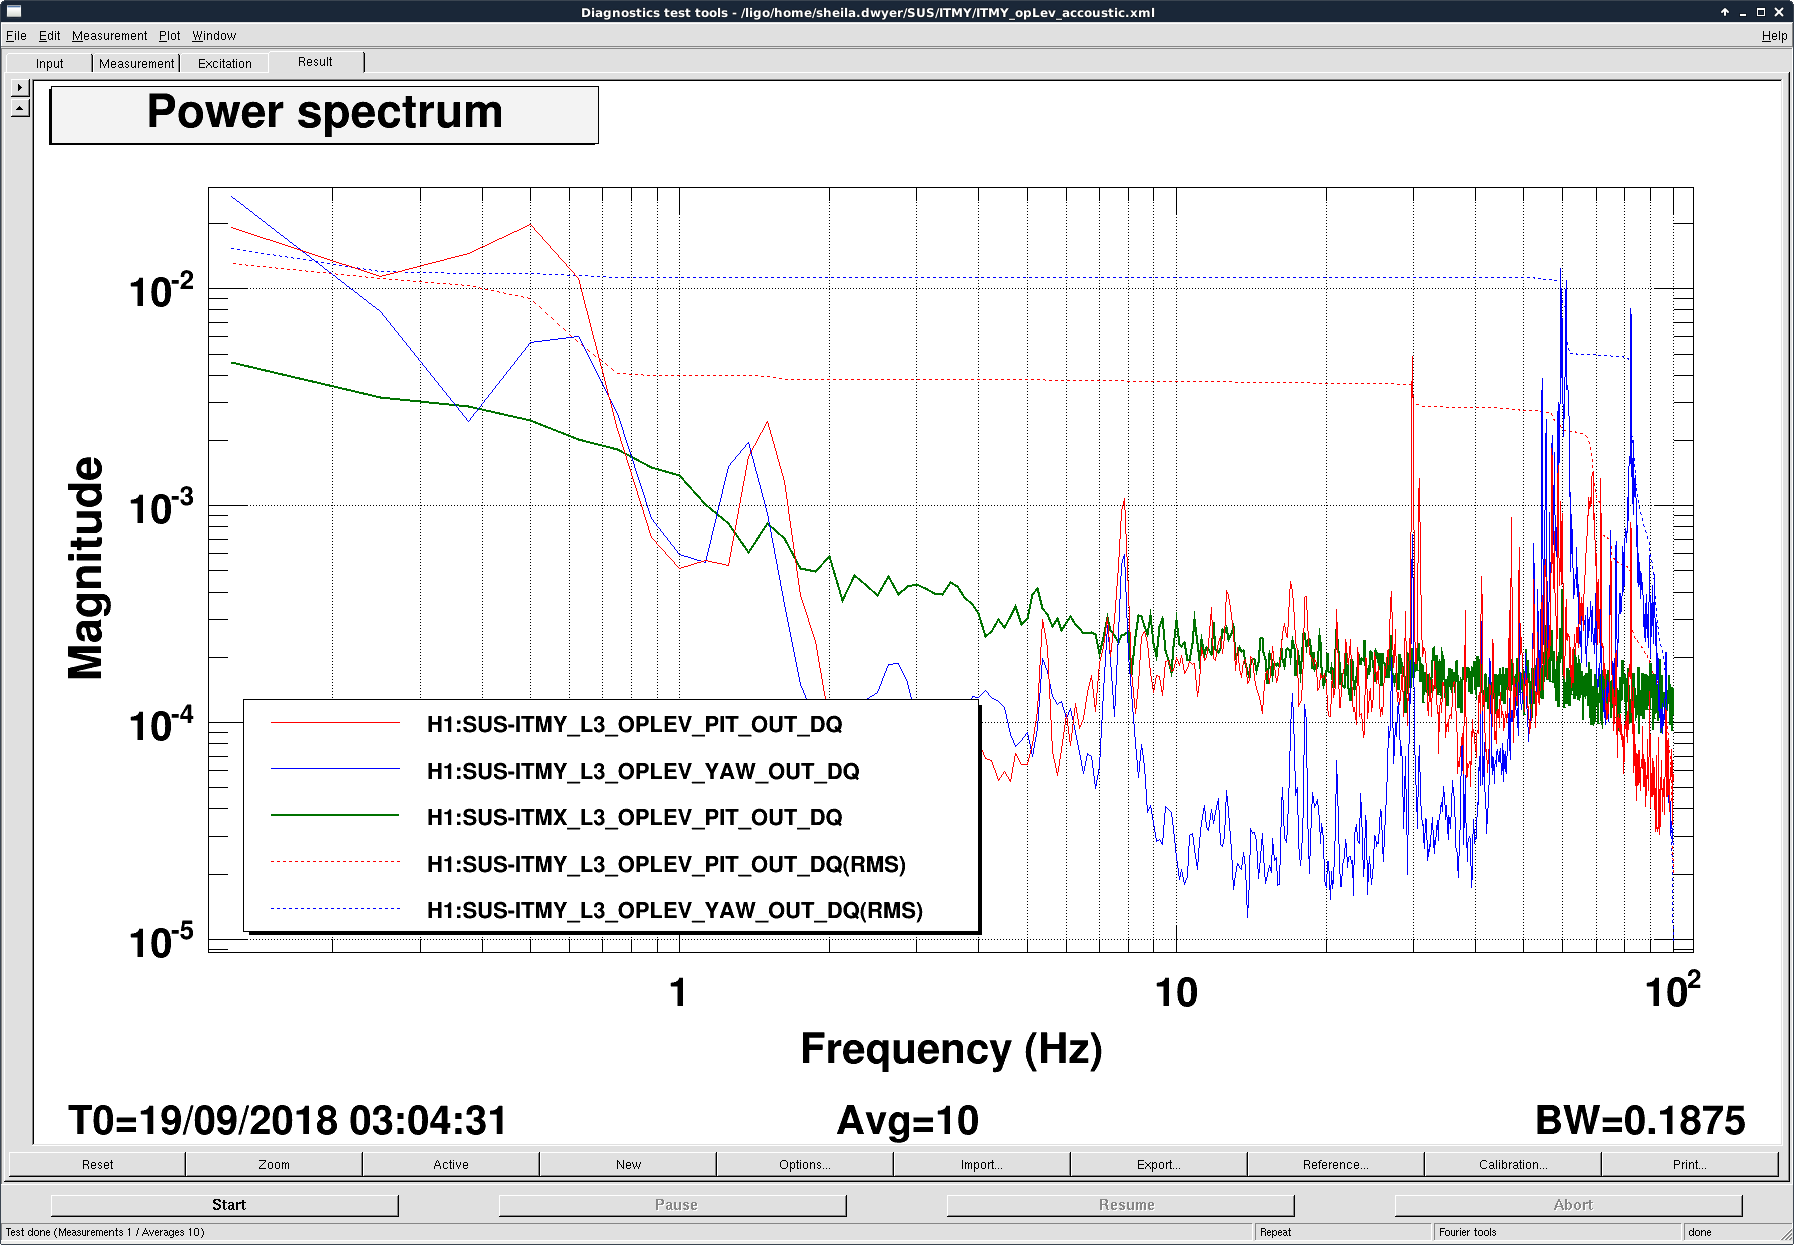
Task: Click the ITMX_L3_OPLEV_PIT legend entry
Action: [x=634, y=817]
